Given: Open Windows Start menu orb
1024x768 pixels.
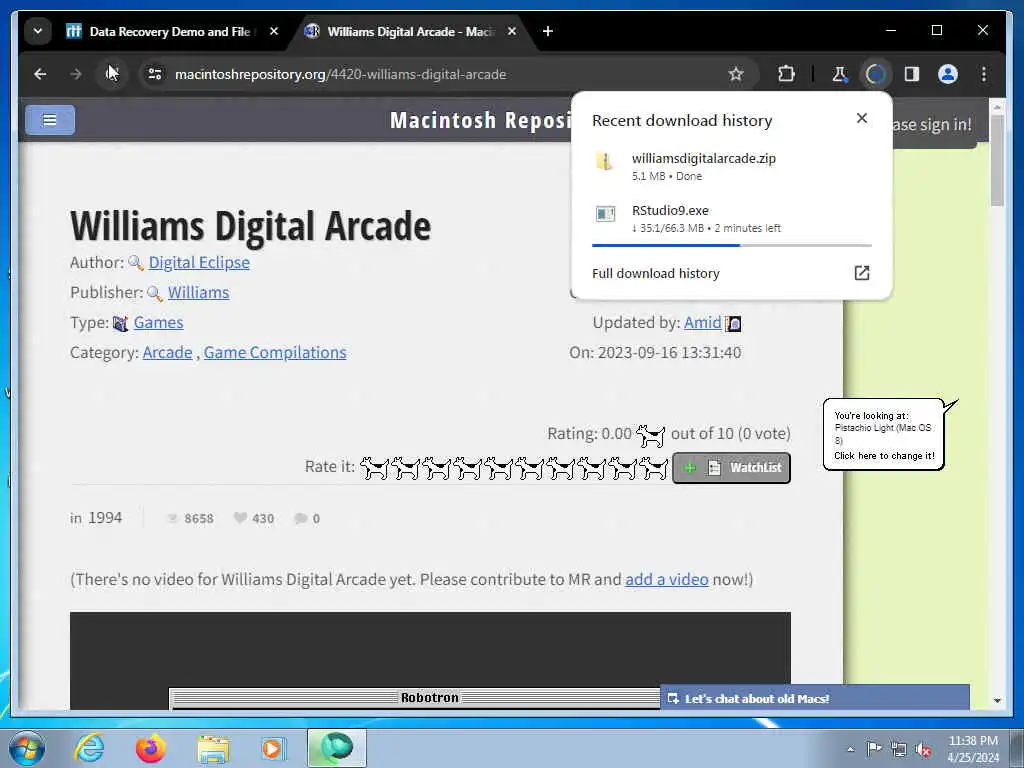Looking at the screenshot, I should [27, 748].
